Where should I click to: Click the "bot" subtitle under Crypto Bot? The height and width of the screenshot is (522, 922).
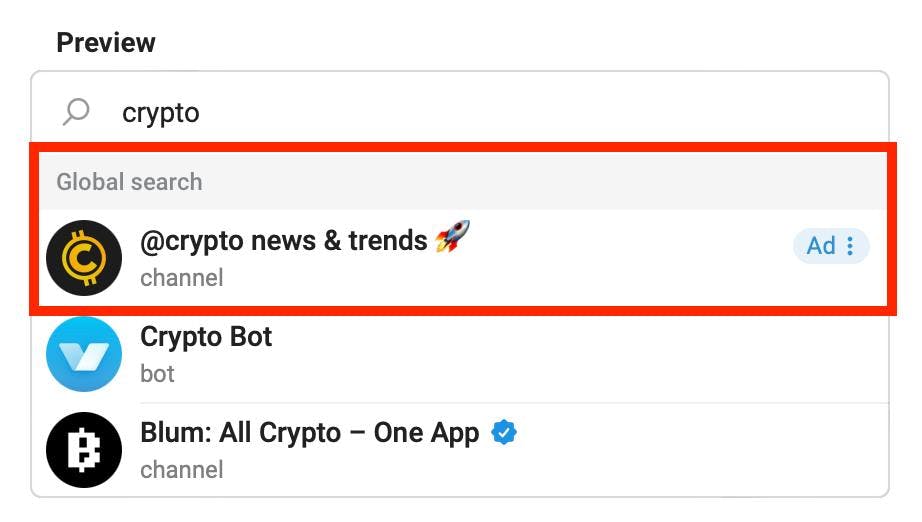point(157,374)
